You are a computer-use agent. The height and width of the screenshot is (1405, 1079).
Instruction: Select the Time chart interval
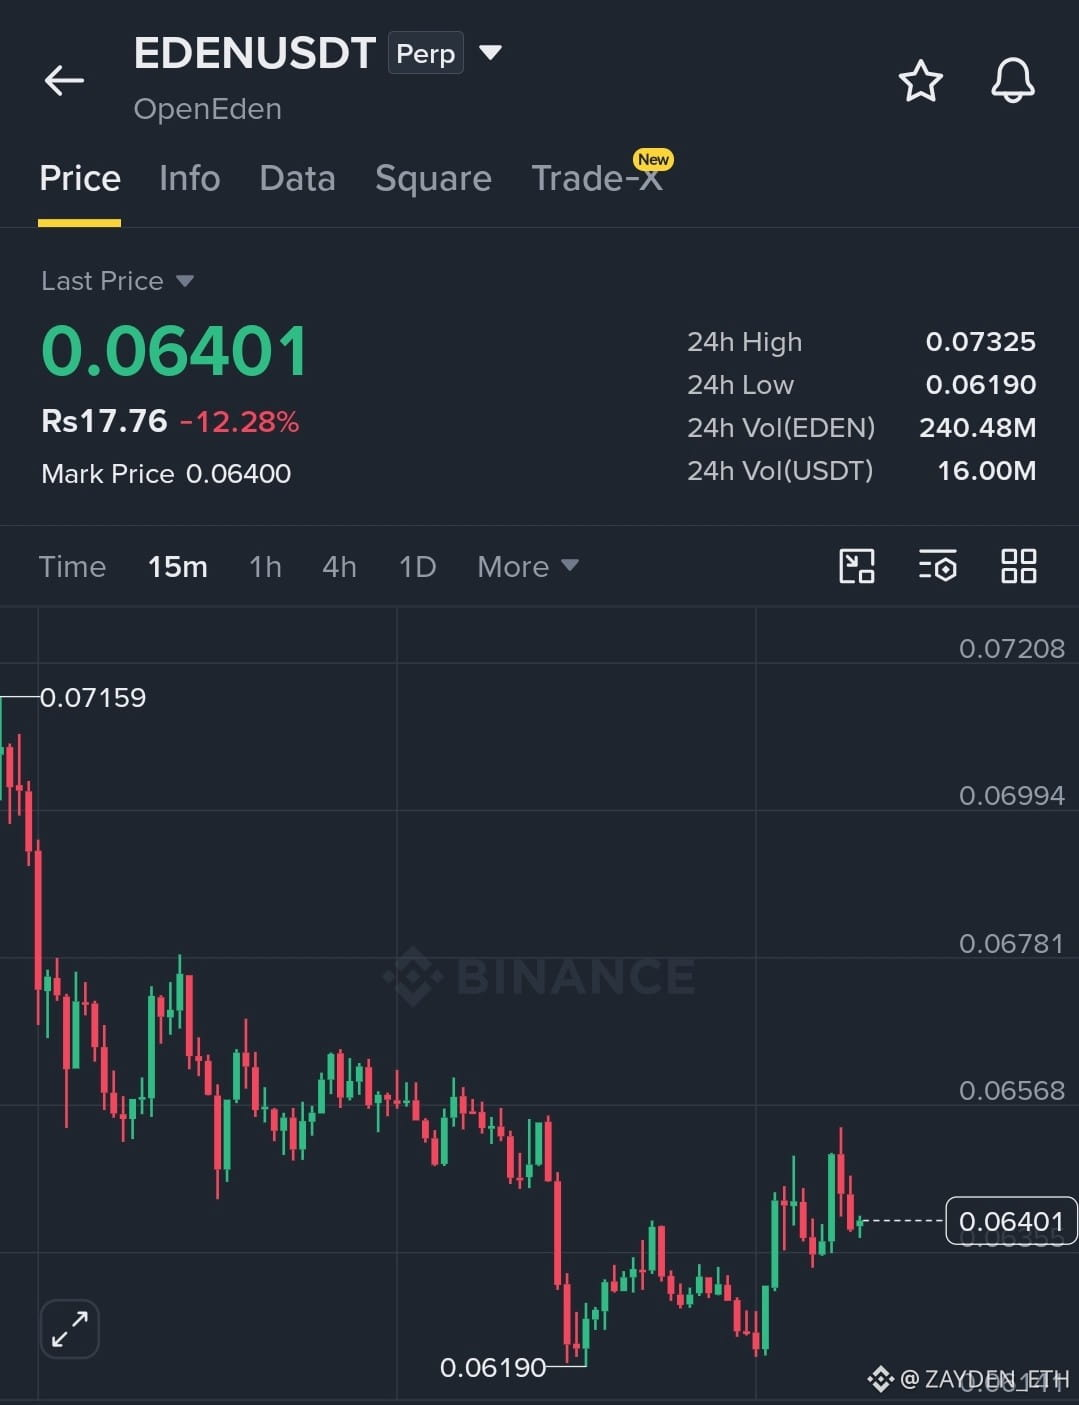(x=72, y=567)
